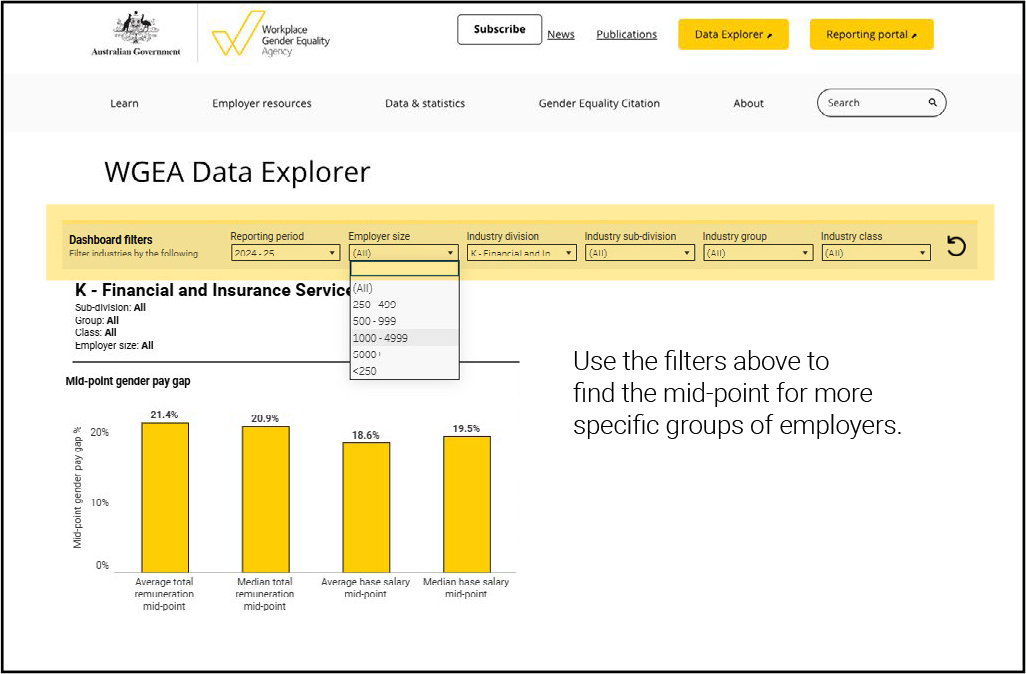Screen dimensions: 1026x674
Task: Open the Reporting portal
Action: point(871,33)
